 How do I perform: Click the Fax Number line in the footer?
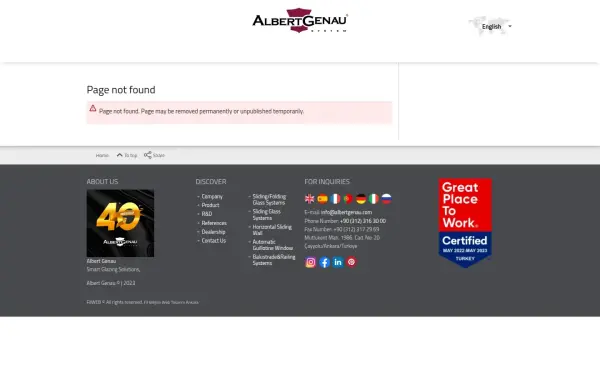pyautogui.click(x=342, y=230)
